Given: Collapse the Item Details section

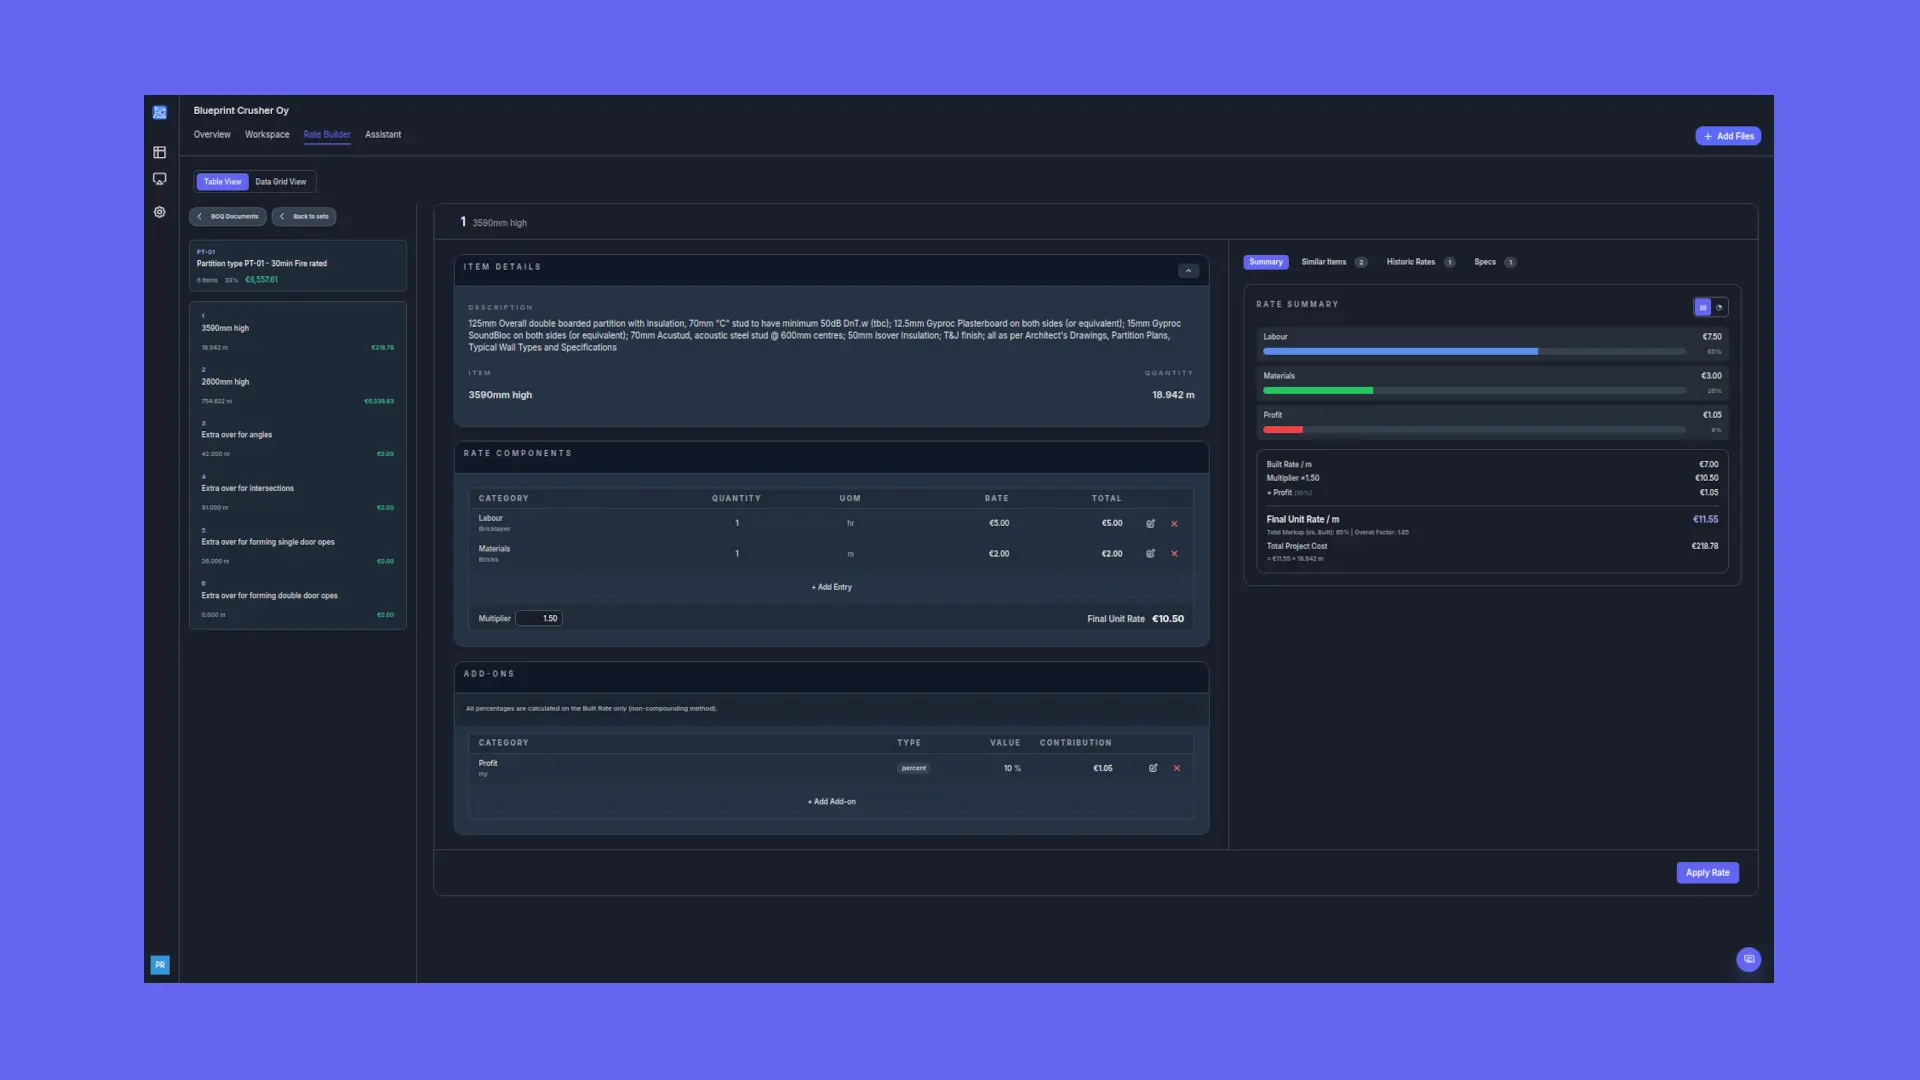Looking at the screenshot, I should click(x=1188, y=271).
